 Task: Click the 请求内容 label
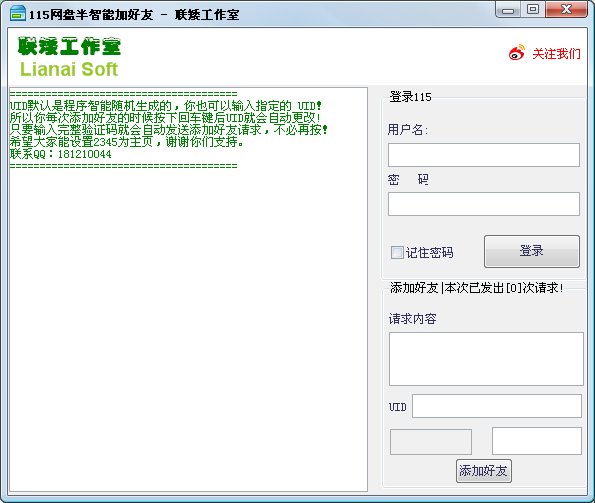click(412, 319)
